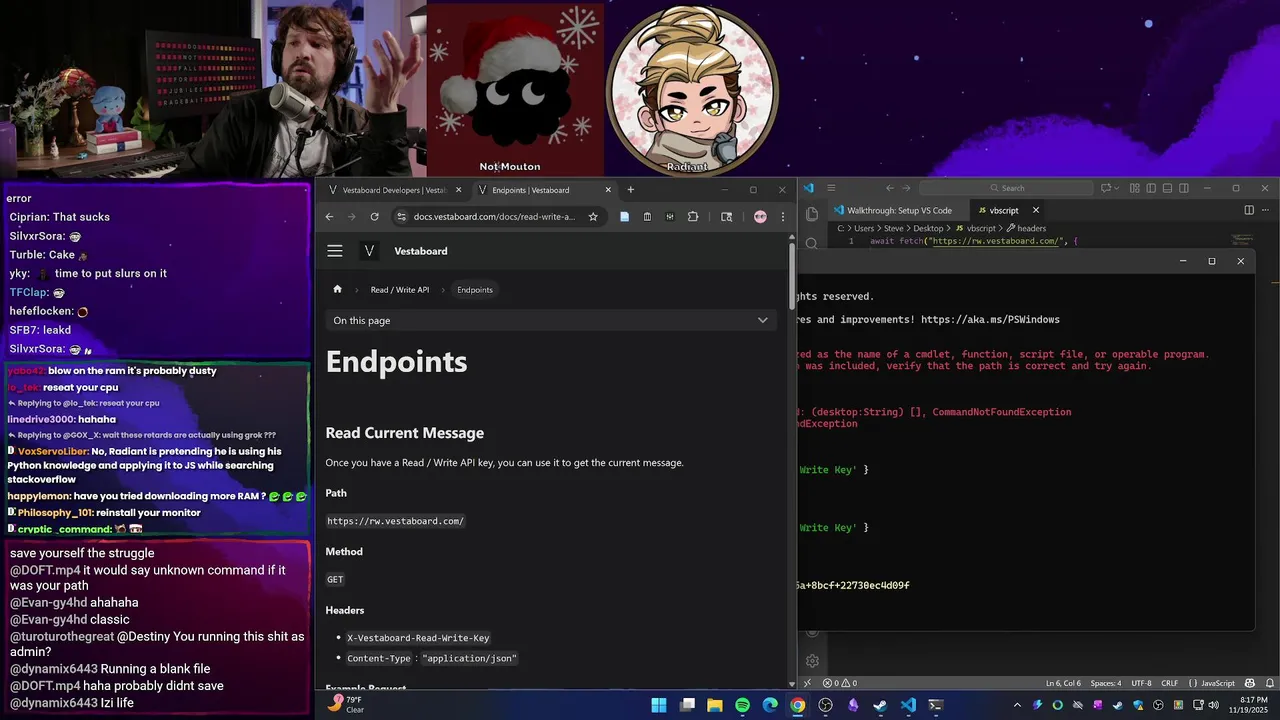The height and width of the screenshot is (720, 1280).
Task: Click headers breadcrumb in VS Code
Action: pyautogui.click(x=1031, y=228)
